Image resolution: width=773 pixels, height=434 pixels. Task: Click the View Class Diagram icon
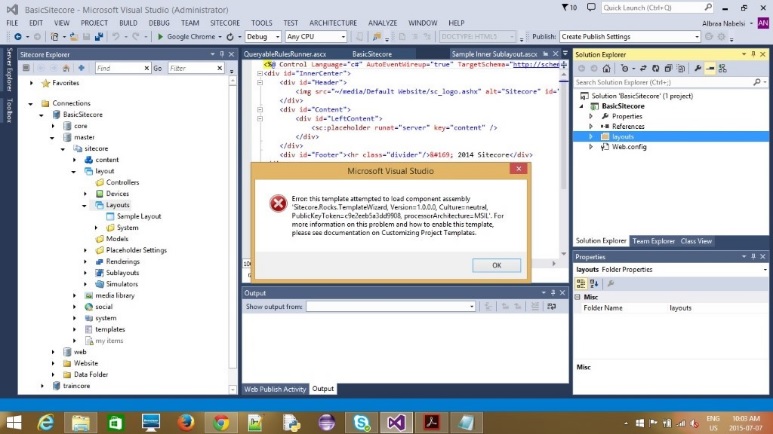pyautogui.click(x=723, y=69)
